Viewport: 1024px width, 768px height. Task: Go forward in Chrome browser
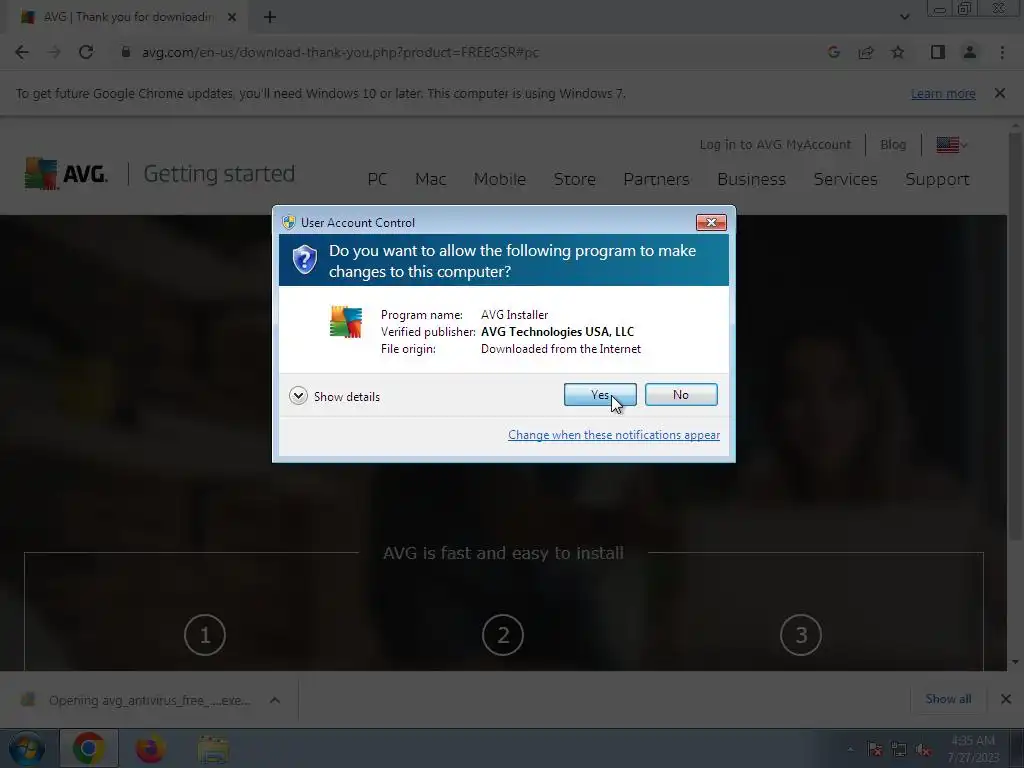tap(54, 52)
